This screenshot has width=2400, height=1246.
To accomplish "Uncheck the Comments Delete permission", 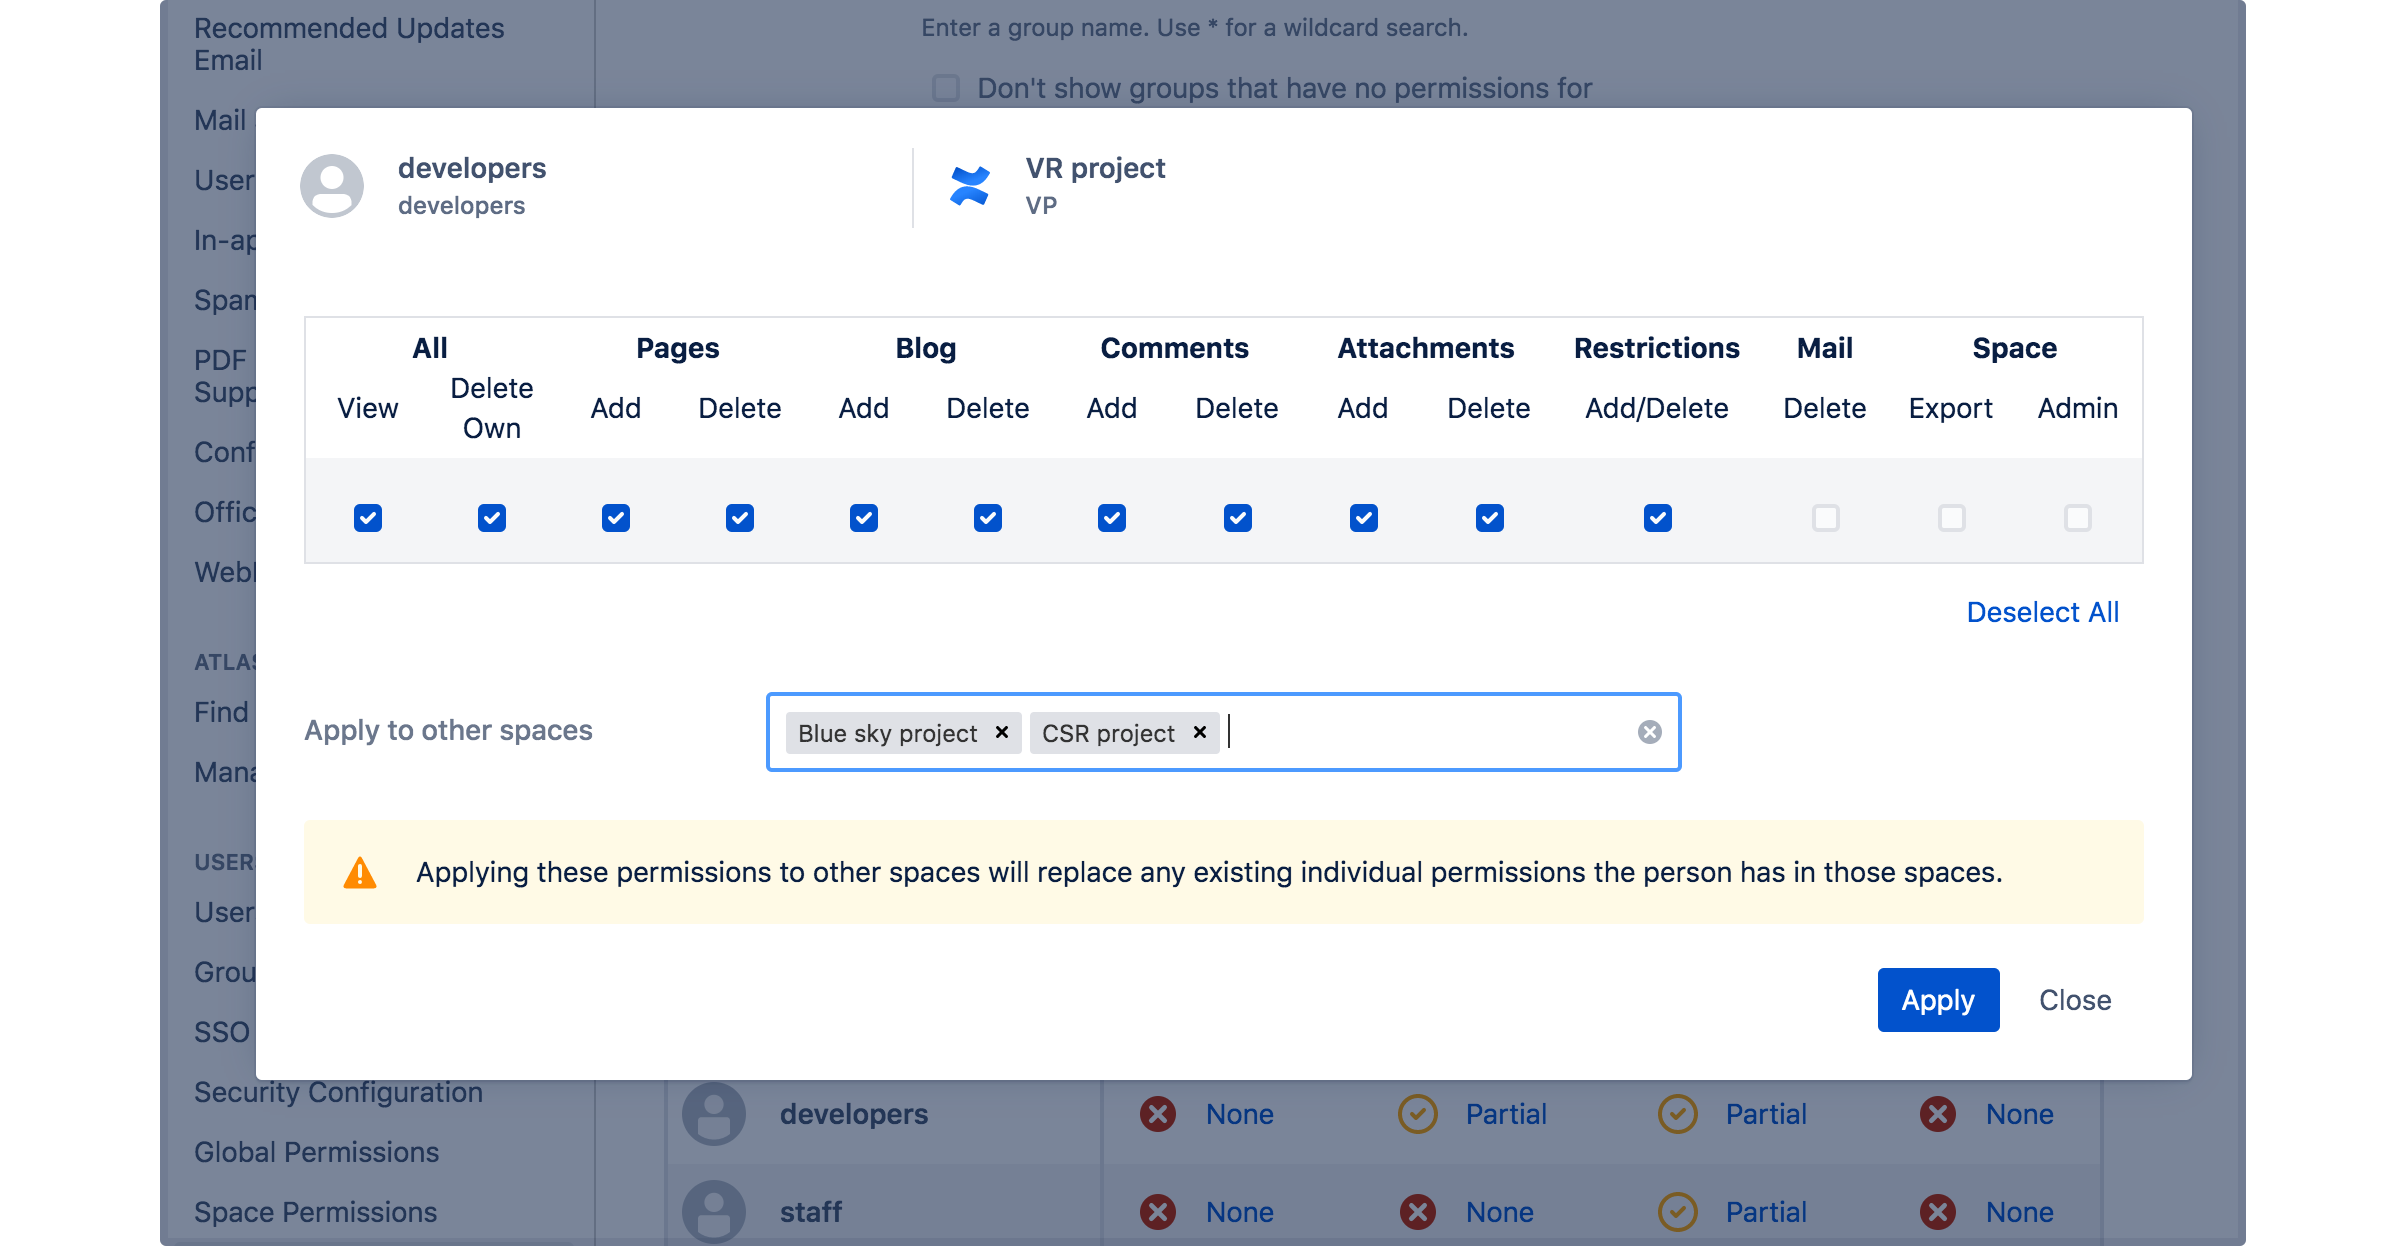I will coord(1238,518).
